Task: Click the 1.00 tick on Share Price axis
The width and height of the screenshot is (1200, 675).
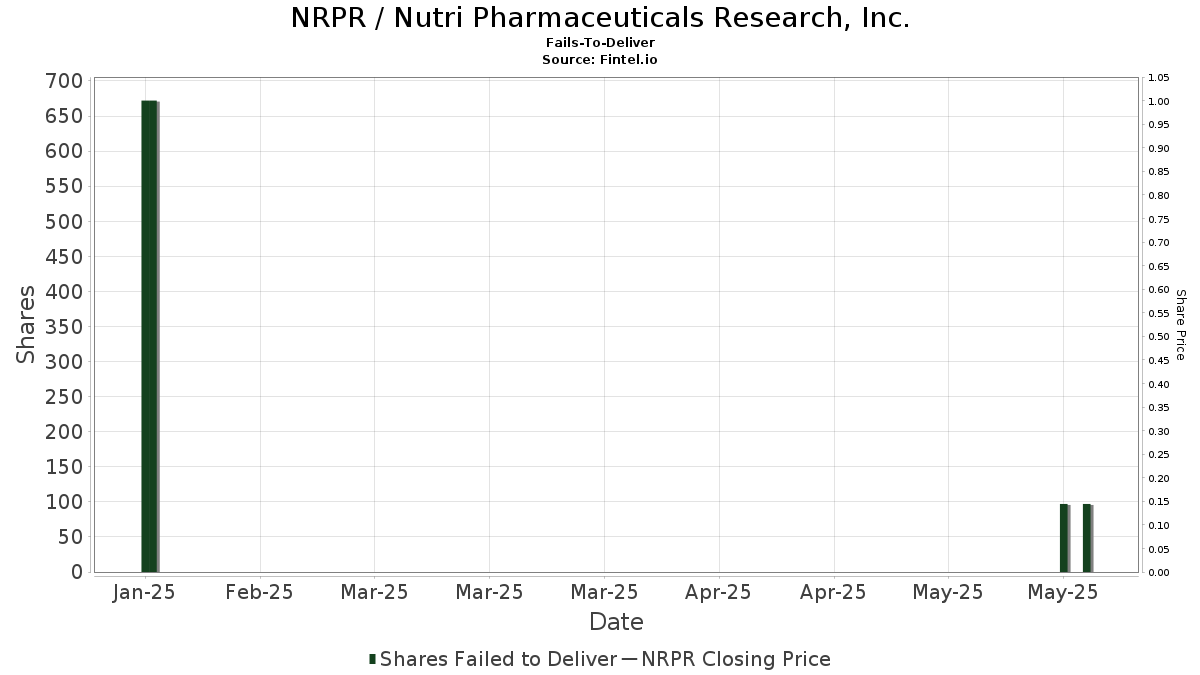Action: pos(1159,102)
